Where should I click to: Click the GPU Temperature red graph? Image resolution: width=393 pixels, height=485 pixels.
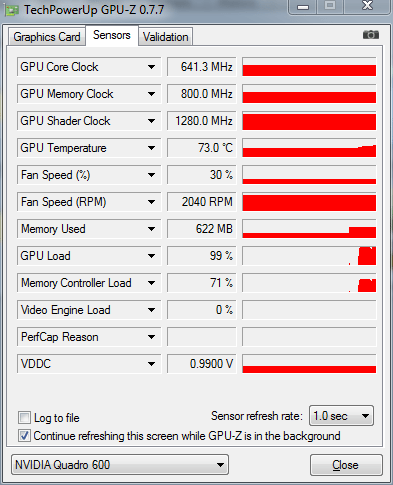[309, 148]
